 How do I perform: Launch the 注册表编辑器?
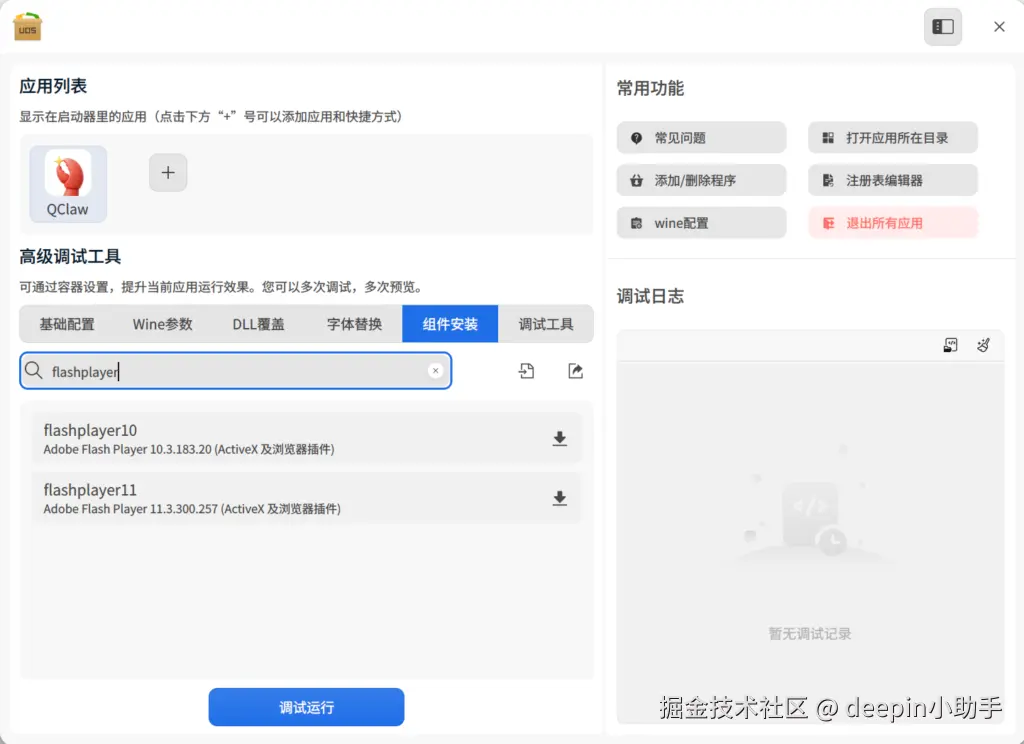click(x=893, y=180)
